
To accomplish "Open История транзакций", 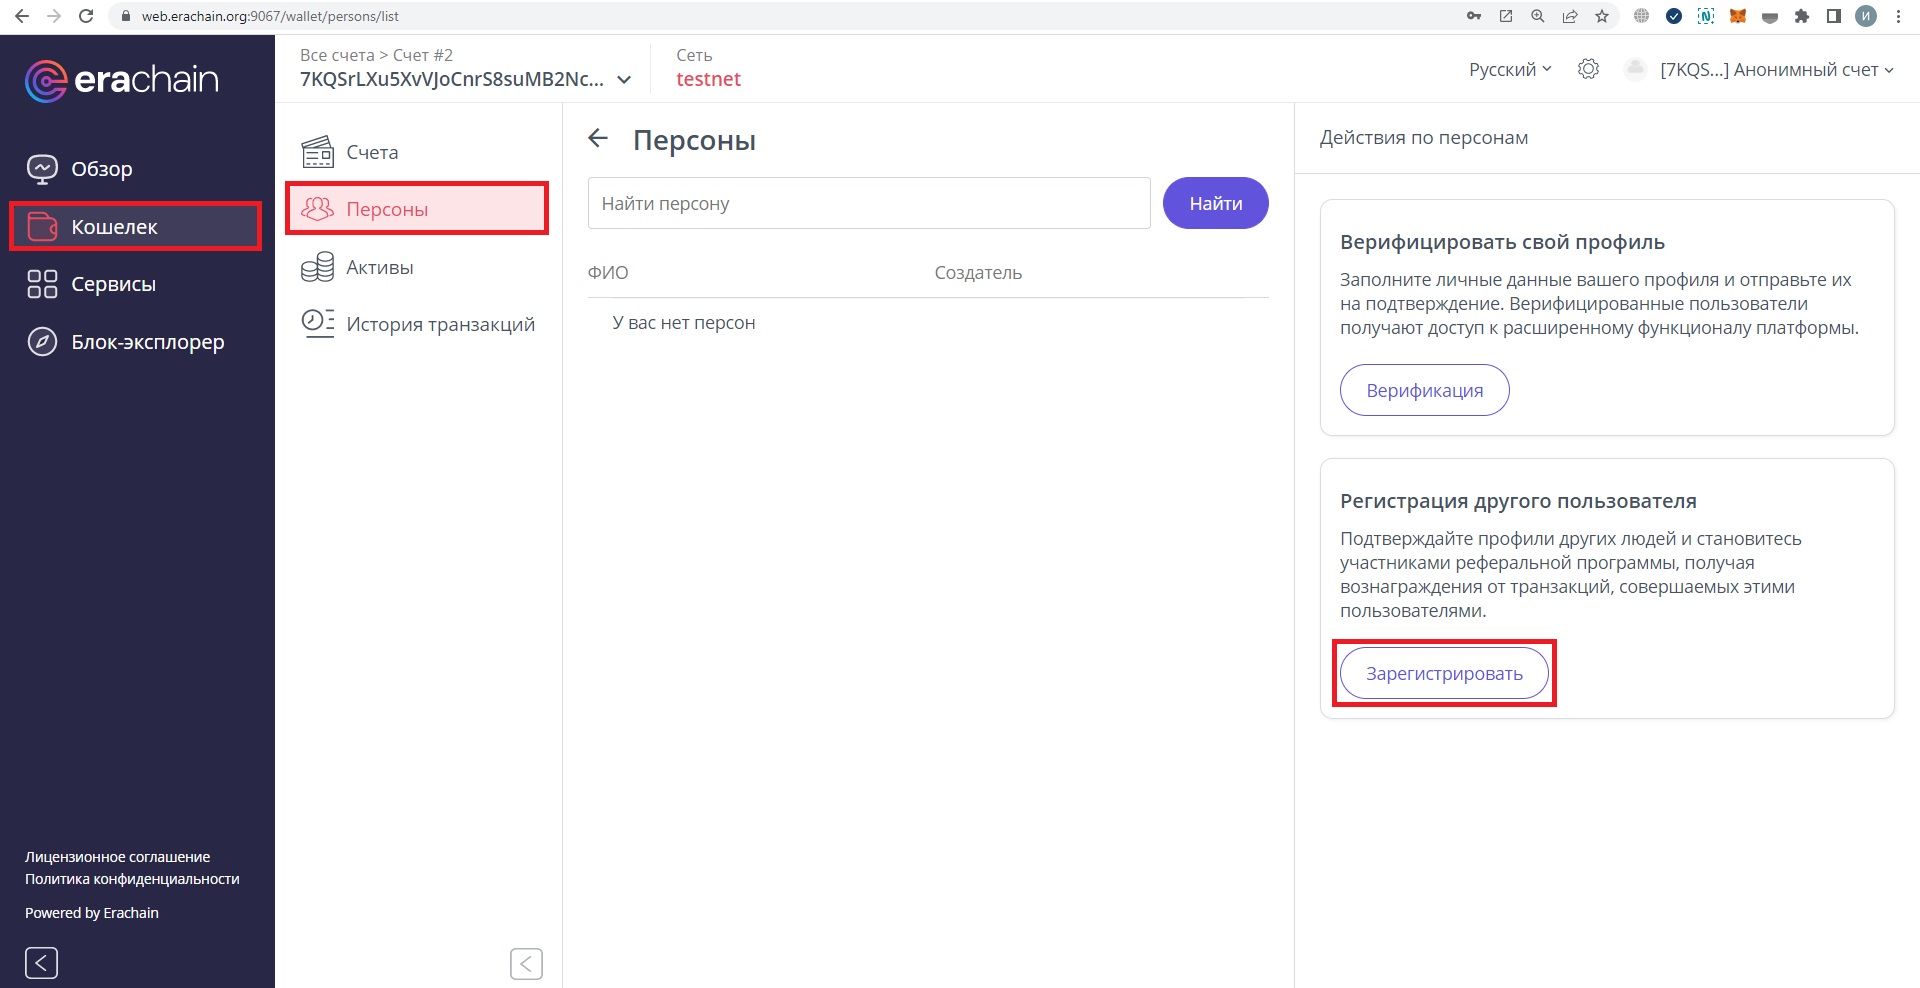I will (440, 324).
